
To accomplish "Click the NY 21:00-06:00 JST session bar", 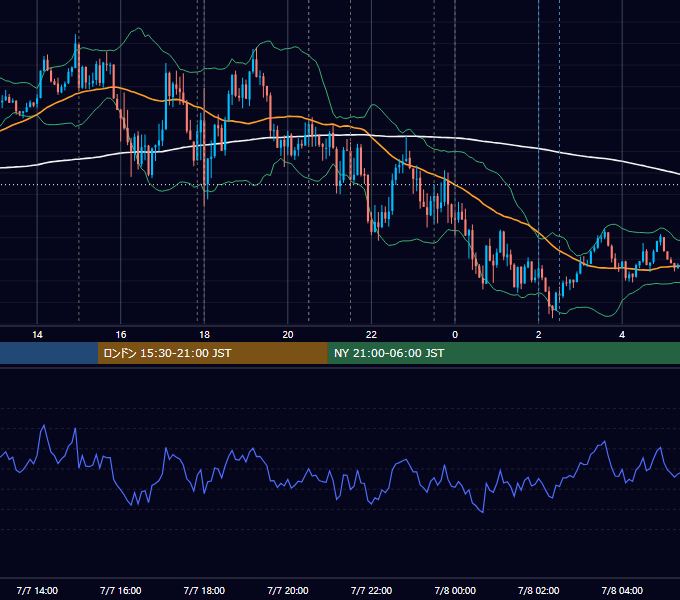I will (x=503, y=353).
